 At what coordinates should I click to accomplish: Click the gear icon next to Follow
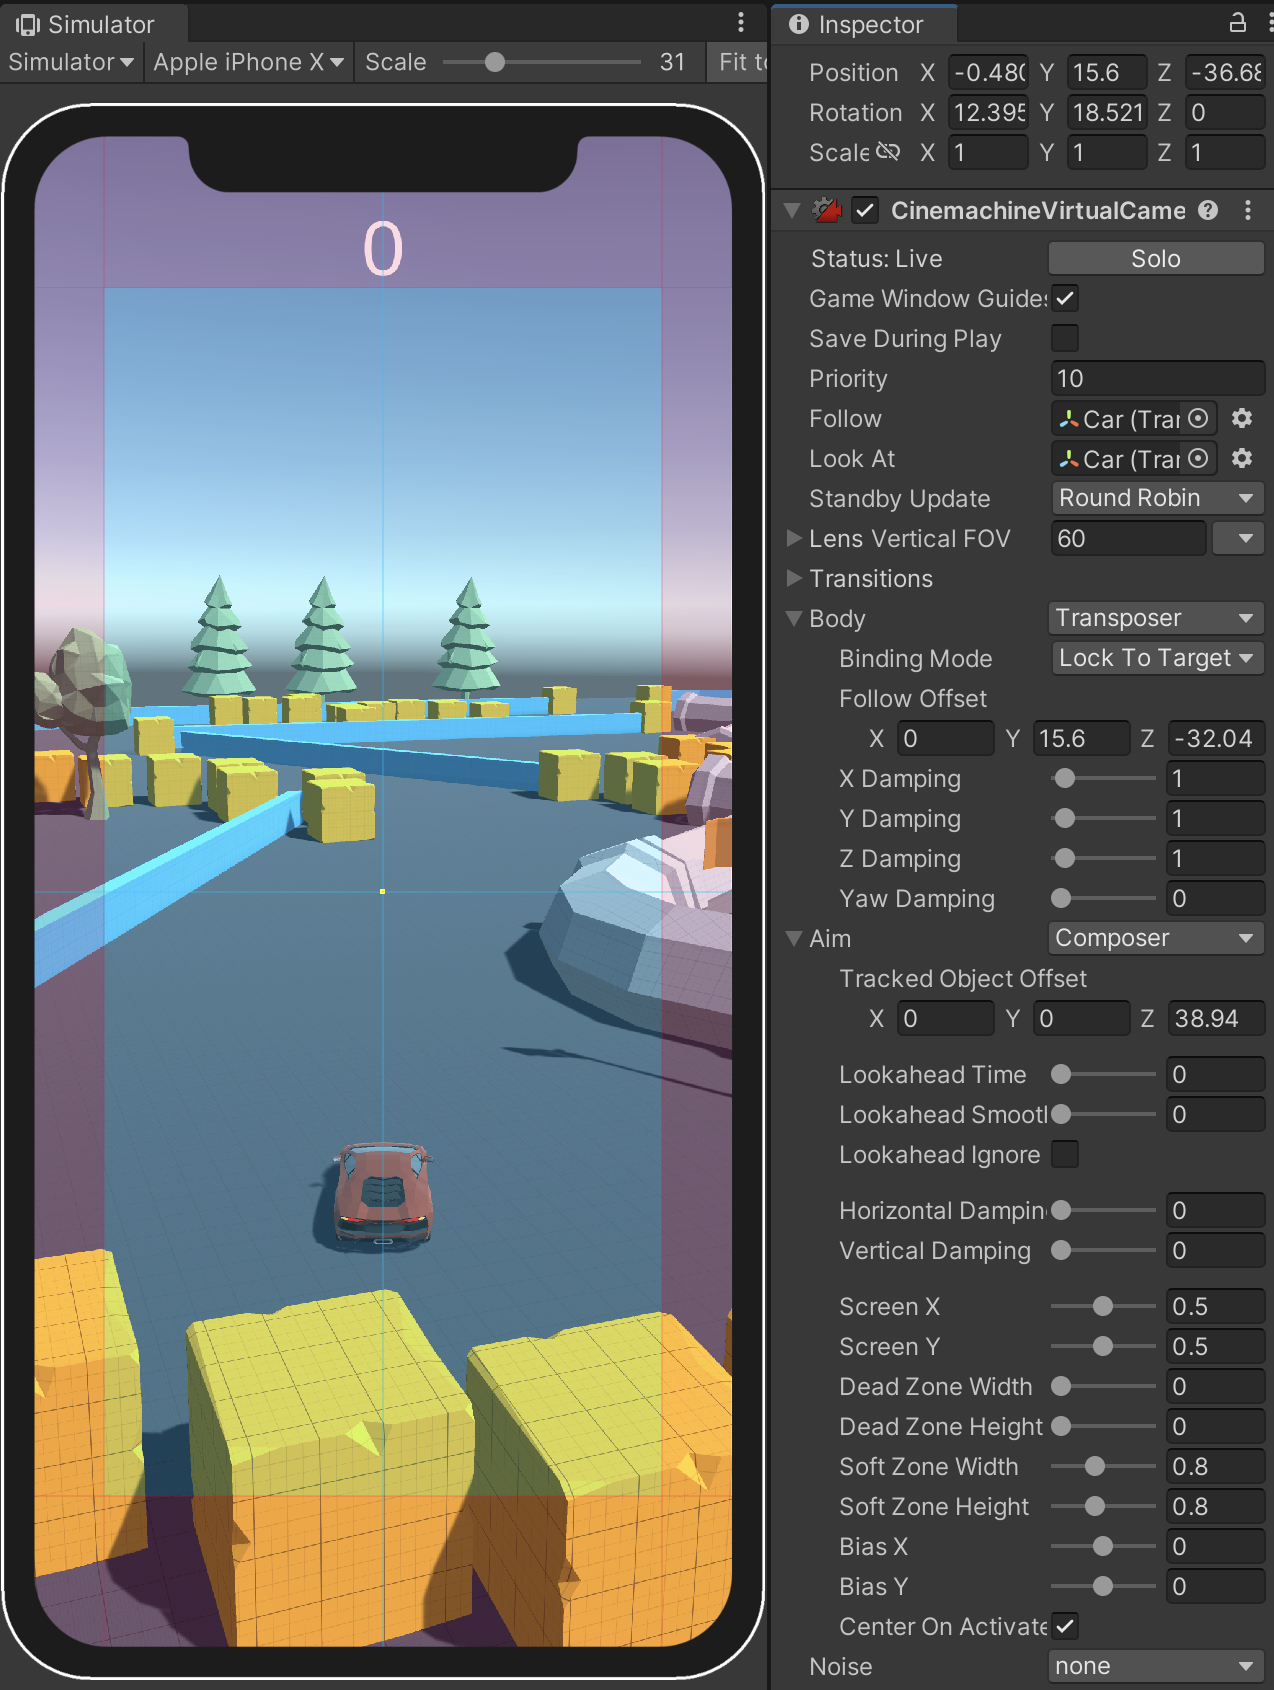1242,418
